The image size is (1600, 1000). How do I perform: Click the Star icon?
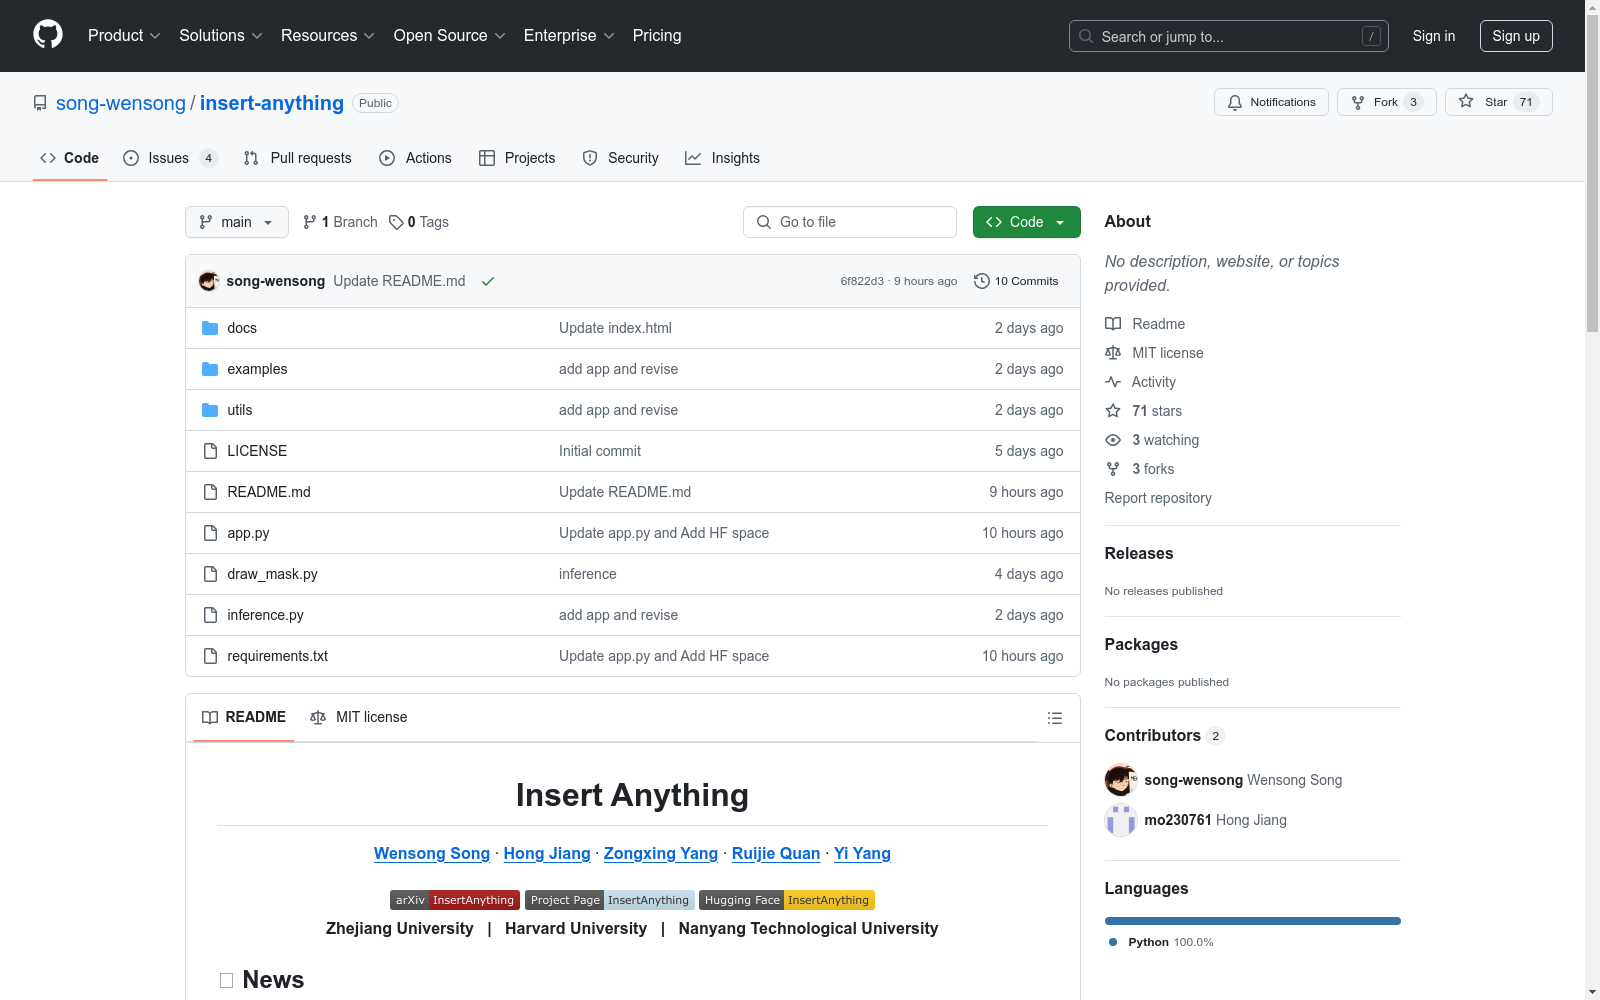pos(1466,101)
